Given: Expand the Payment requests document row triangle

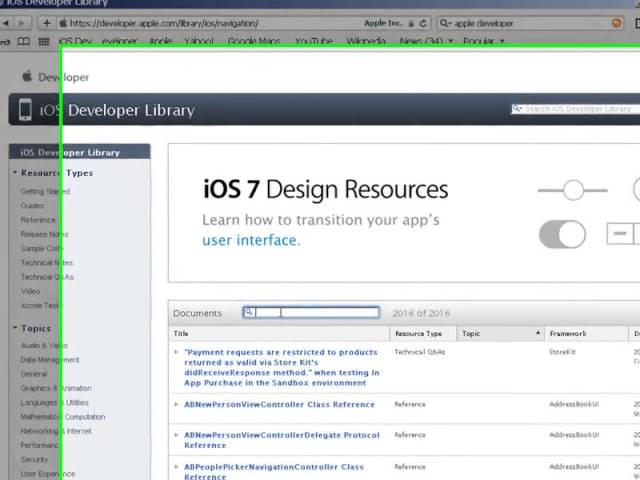Looking at the screenshot, I should click(176, 352).
